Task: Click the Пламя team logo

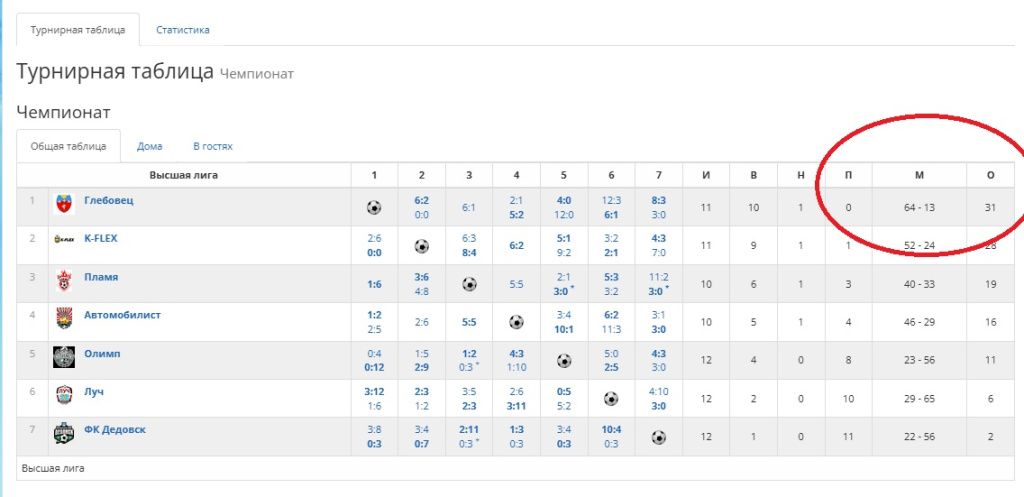Action: click(x=64, y=281)
